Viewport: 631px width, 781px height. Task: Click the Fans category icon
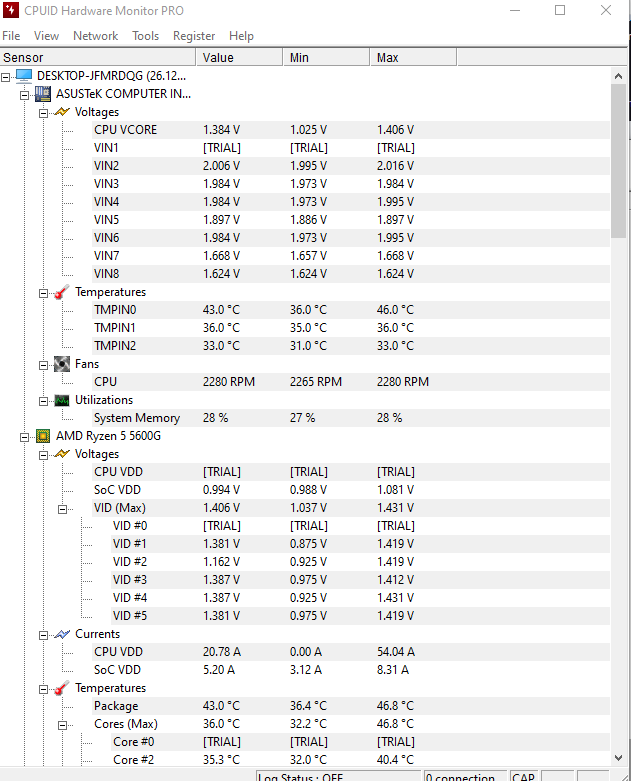pos(62,364)
